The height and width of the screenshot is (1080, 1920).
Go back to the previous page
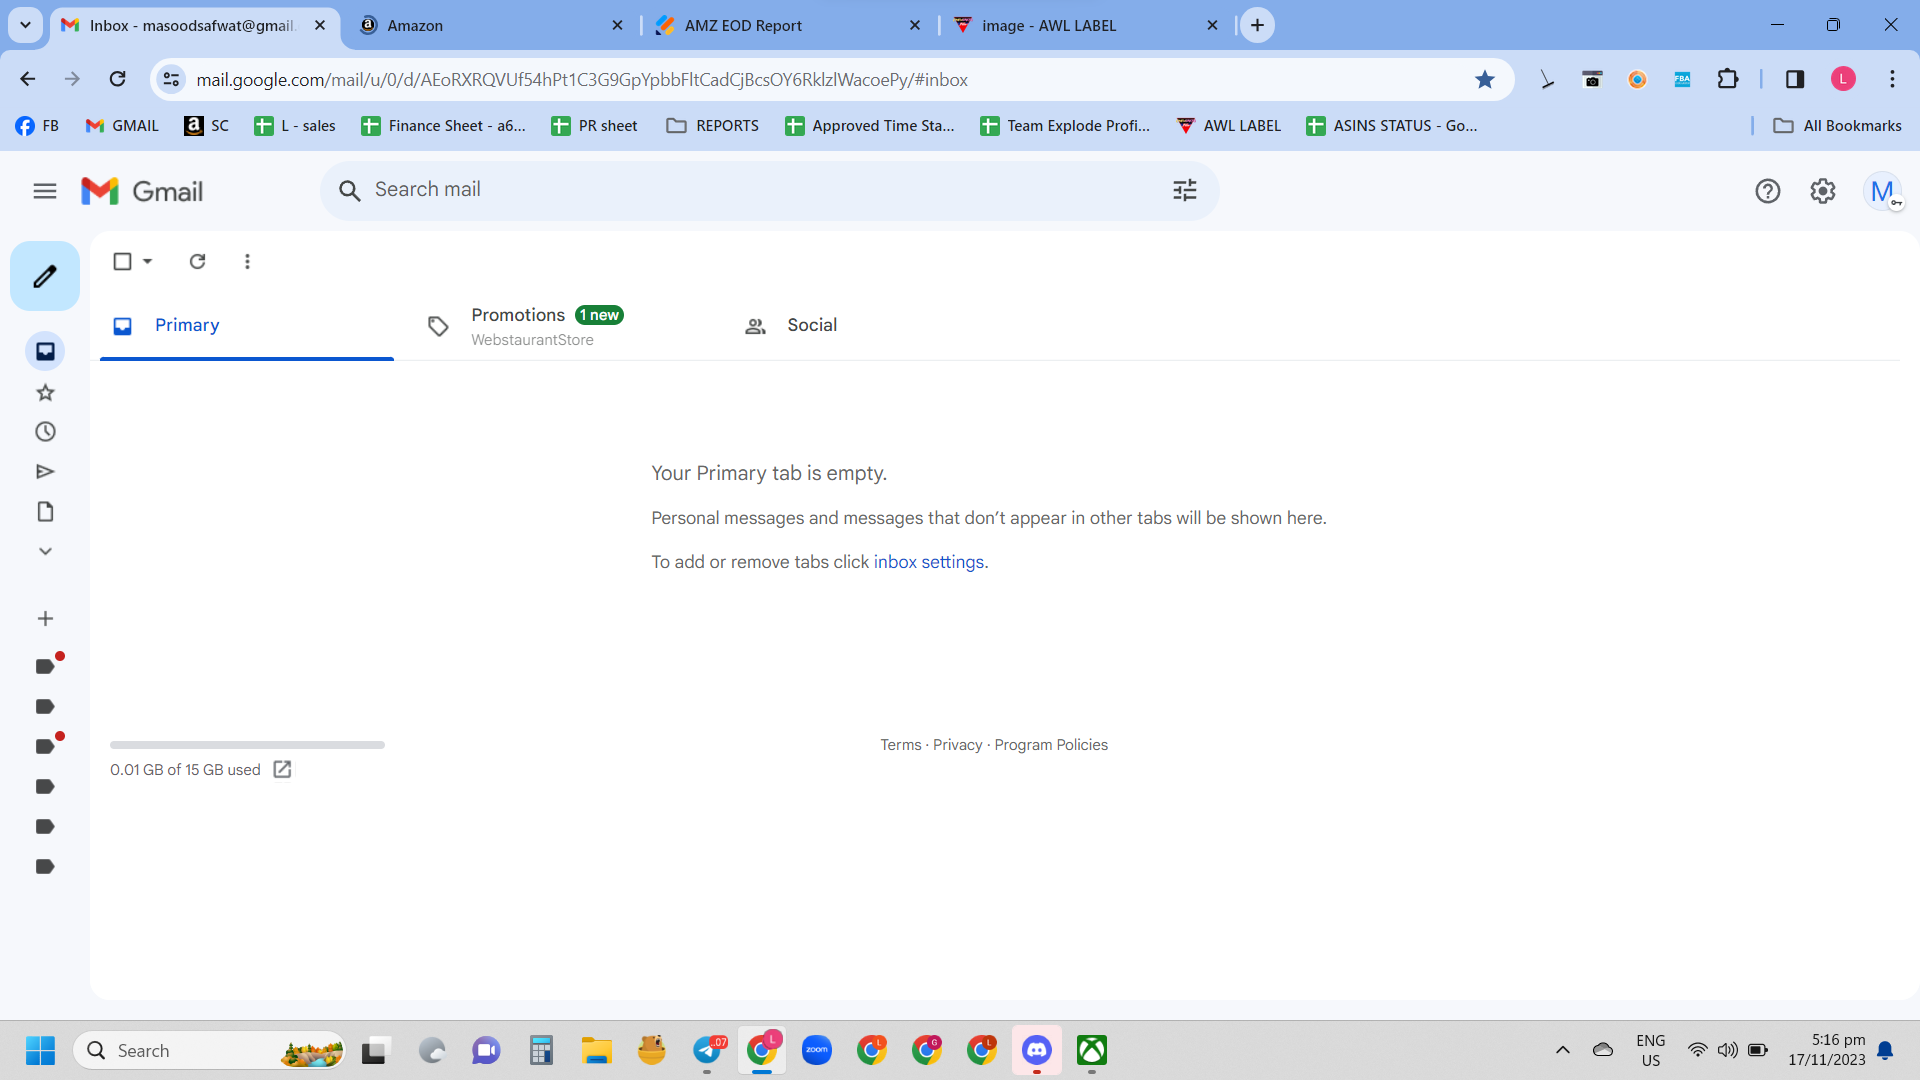click(x=28, y=79)
